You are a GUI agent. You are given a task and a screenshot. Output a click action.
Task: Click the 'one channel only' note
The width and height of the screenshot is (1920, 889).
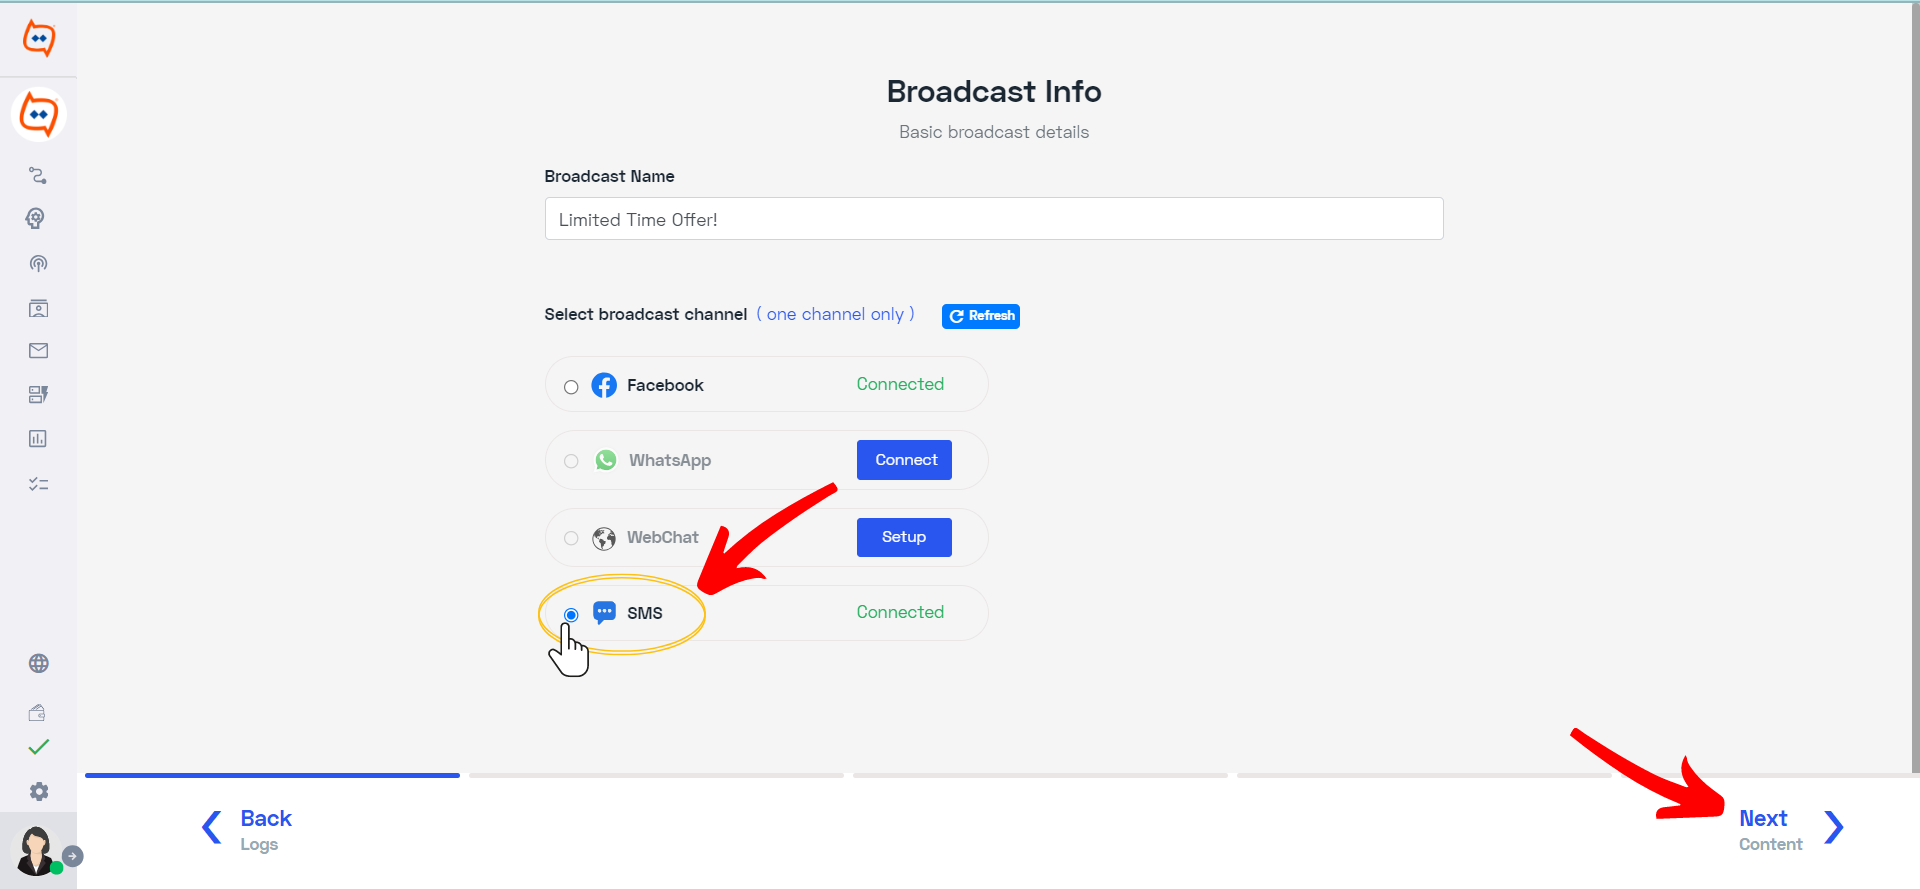tap(835, 314)
